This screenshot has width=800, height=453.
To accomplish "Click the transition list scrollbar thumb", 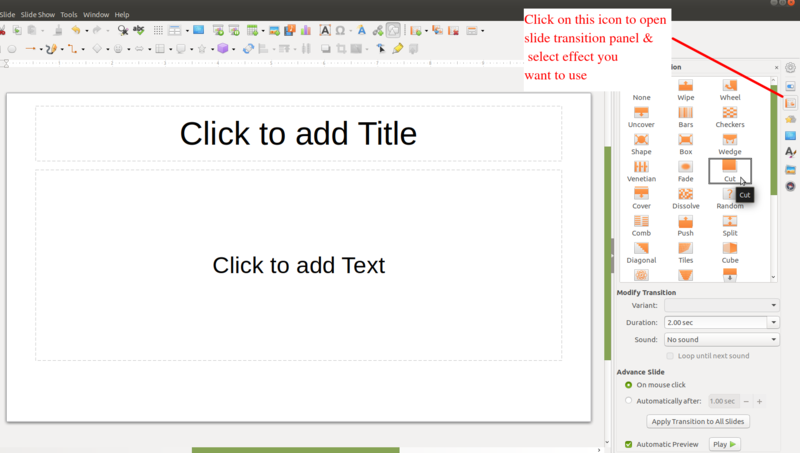I will click(x=773, y=140).
